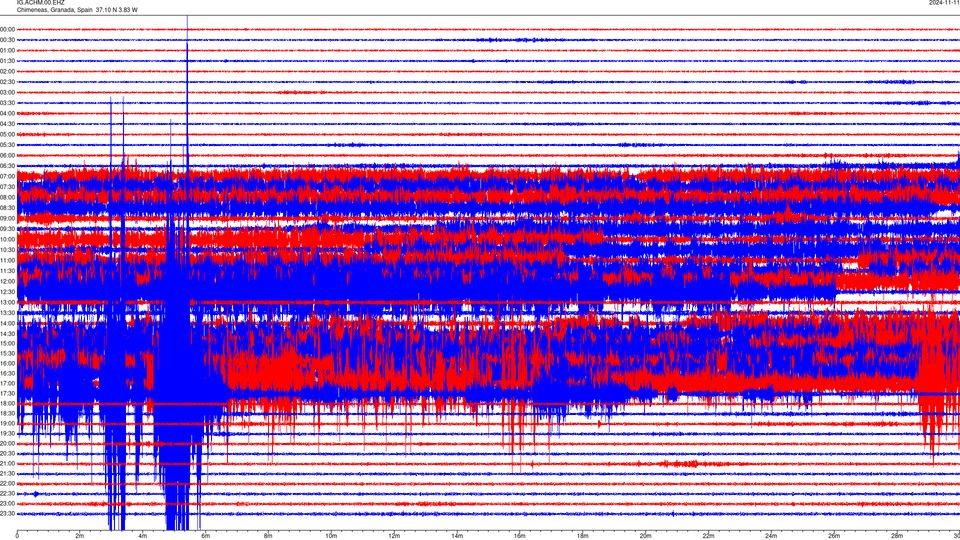Click the 07:00 trace label
The height and width of the screenshot is (540, 960).
click(8, 176)
